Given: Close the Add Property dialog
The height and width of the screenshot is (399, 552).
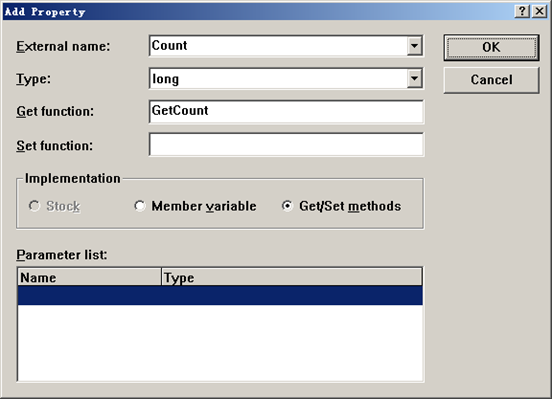Looking at the screenshot, I should coord(539,11).
